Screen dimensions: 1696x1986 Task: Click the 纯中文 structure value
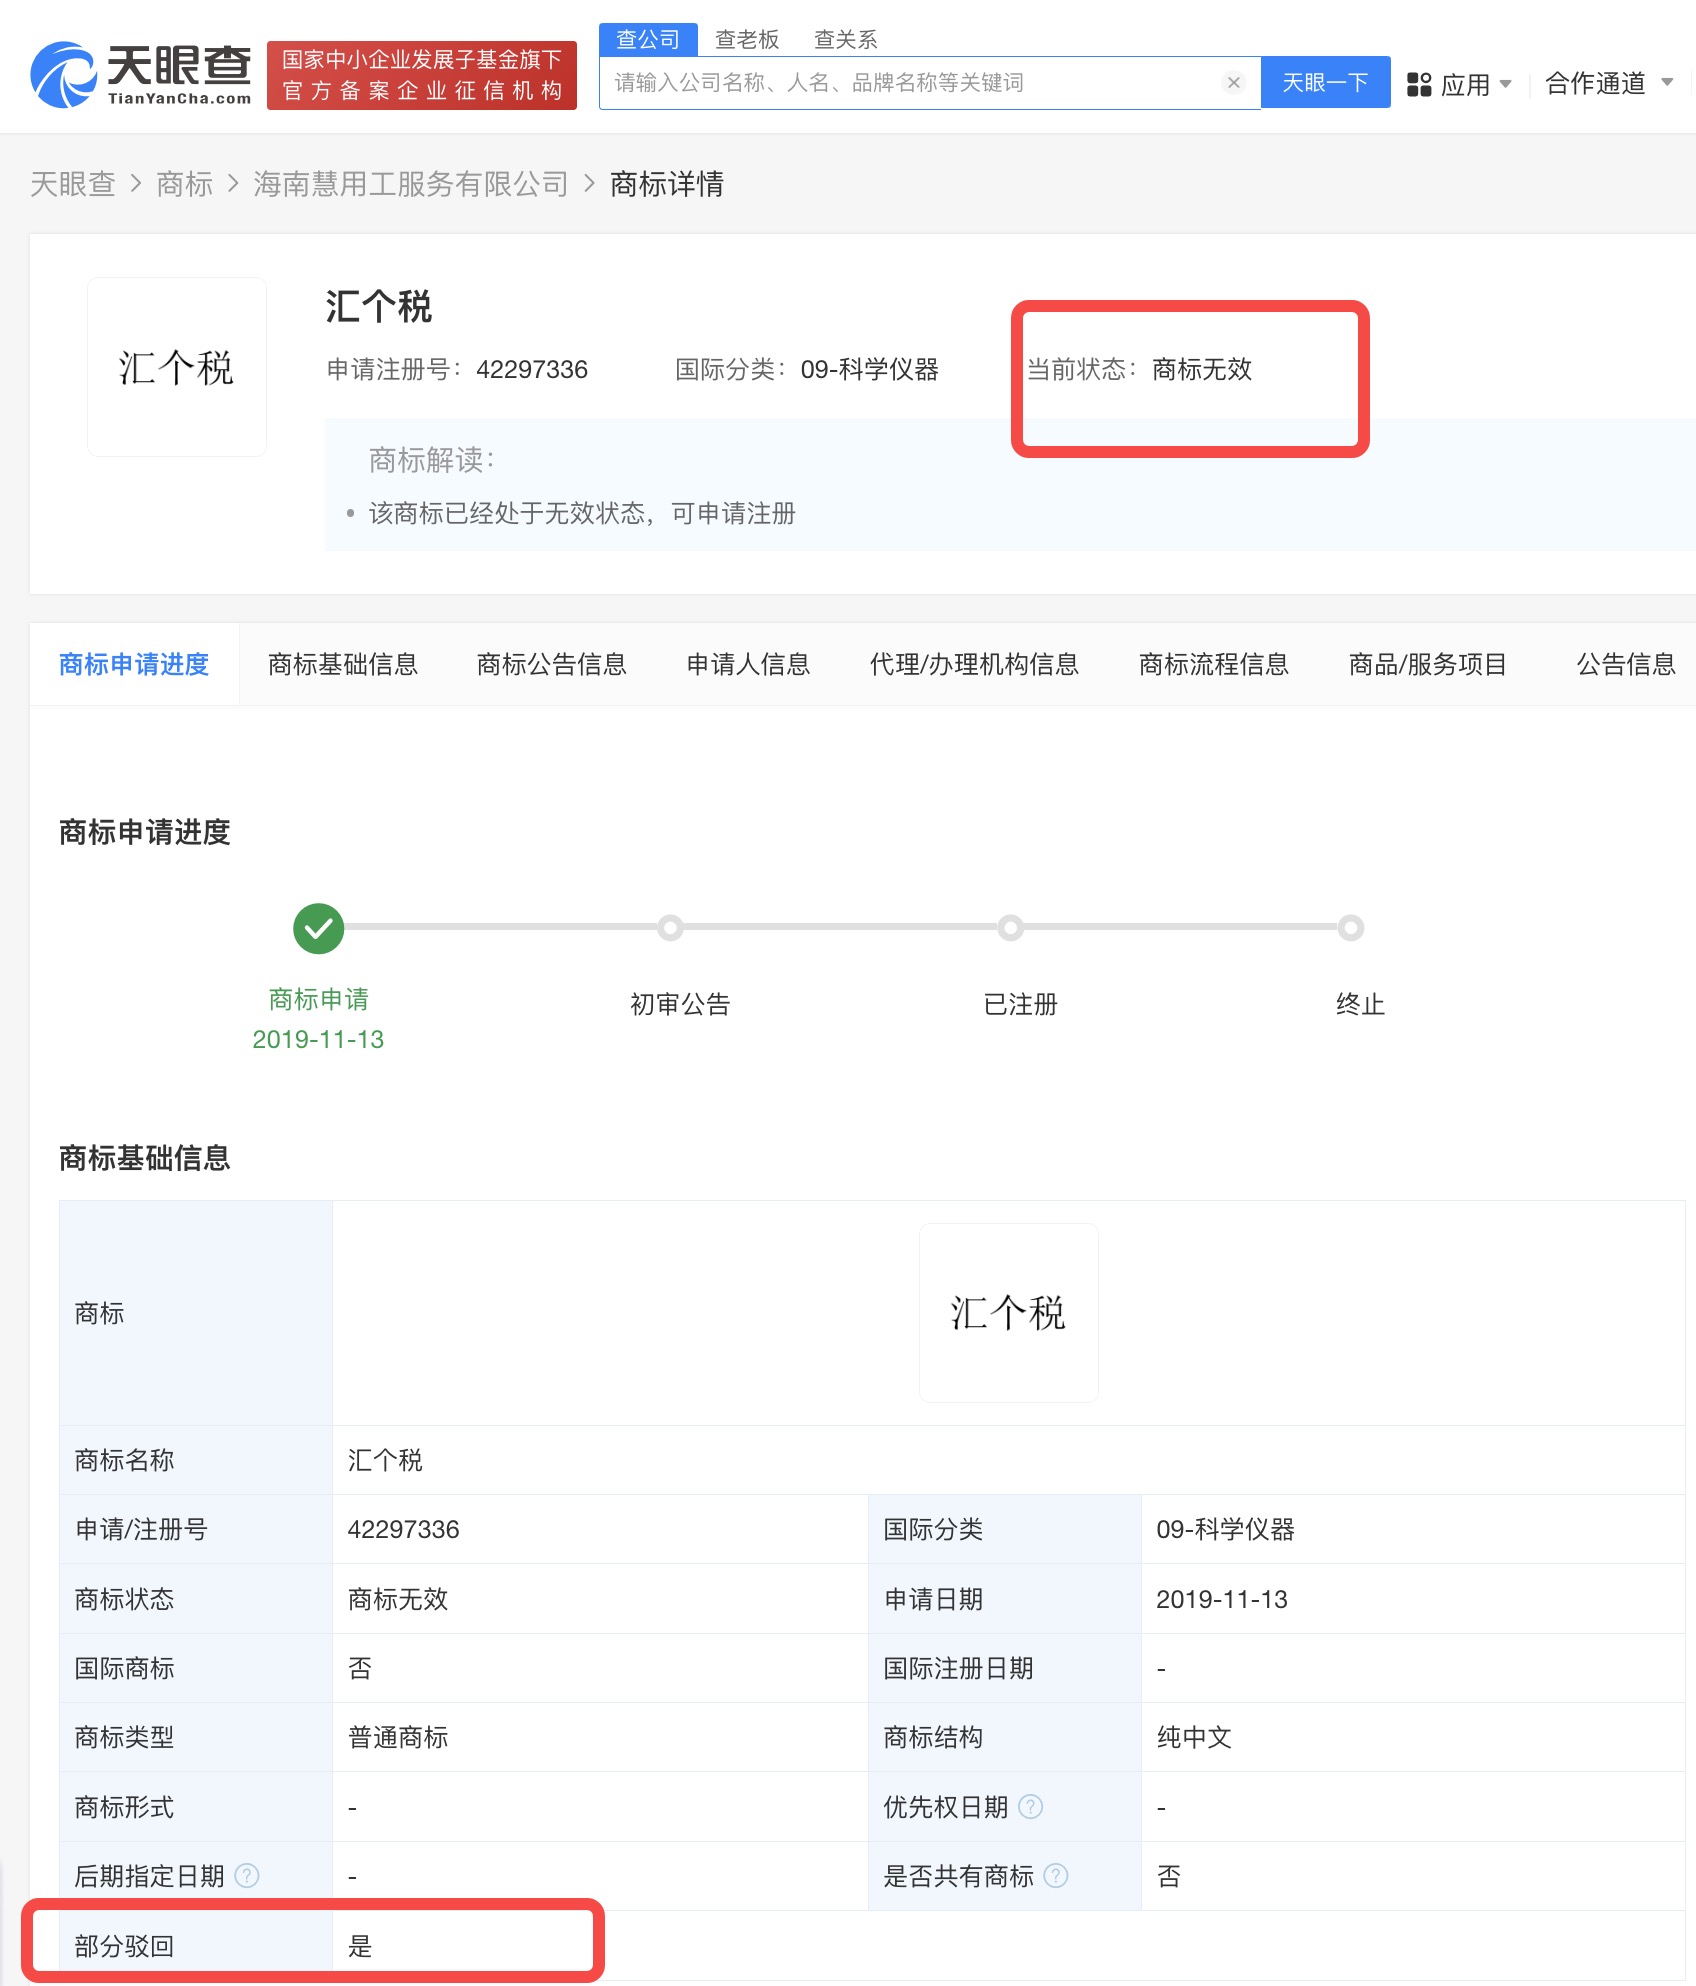click(x=1194, y=1738)
